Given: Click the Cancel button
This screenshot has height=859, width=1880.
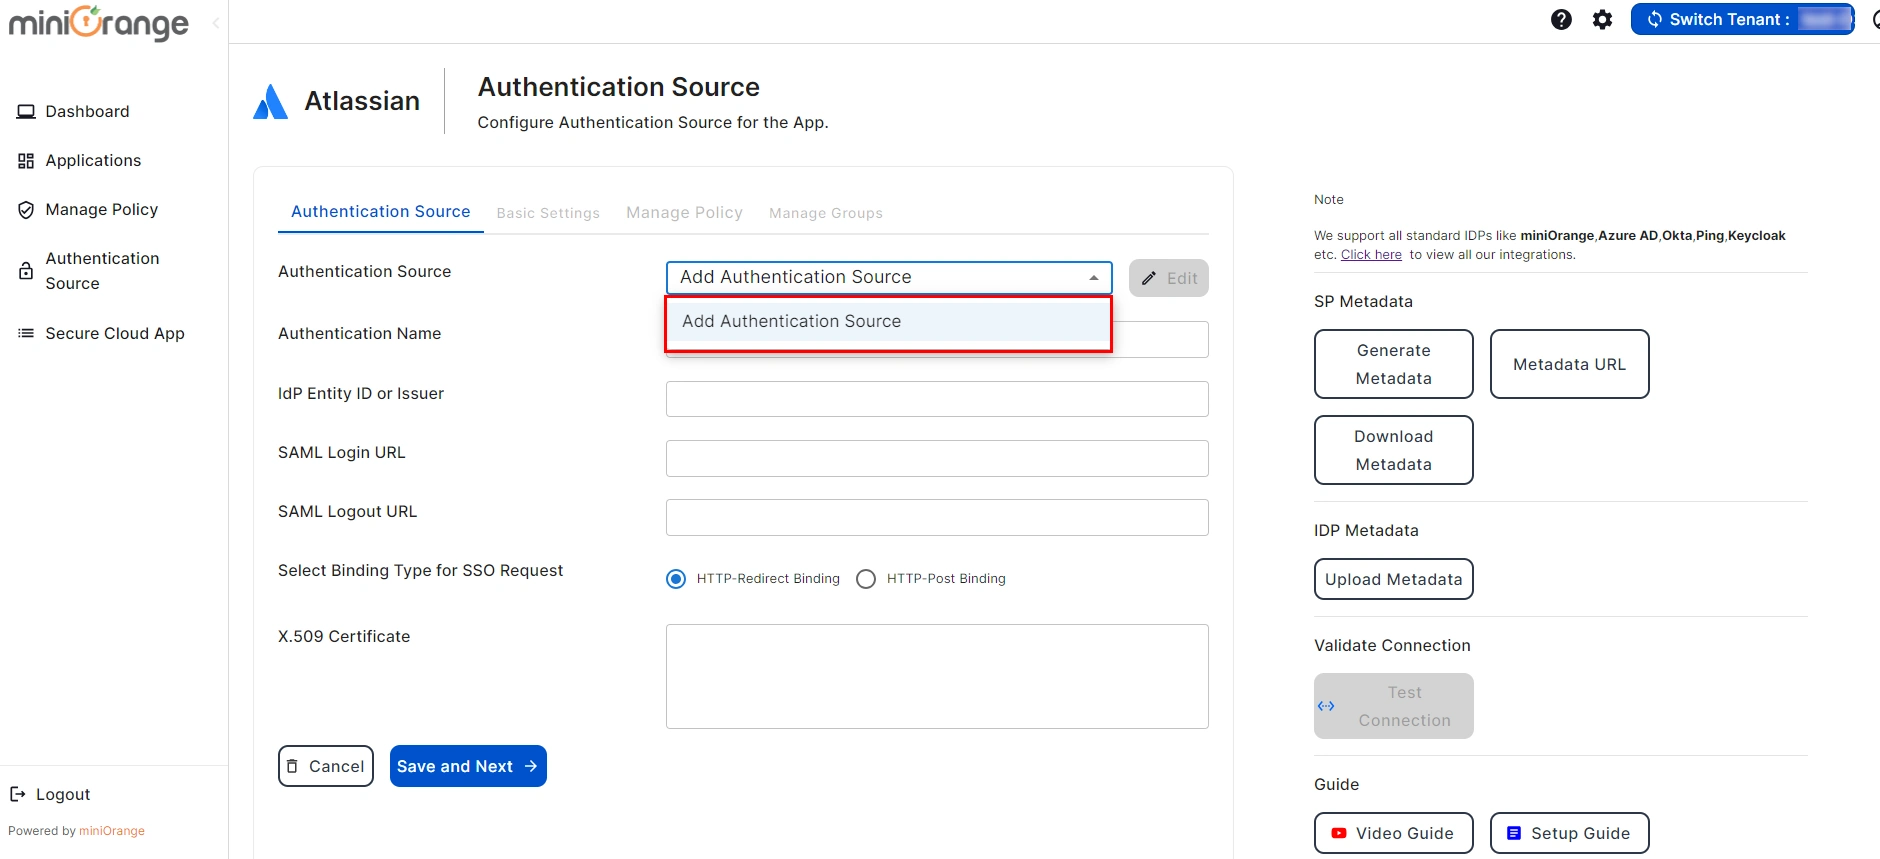Looking at the screenshot, I should tap(326, 766).
